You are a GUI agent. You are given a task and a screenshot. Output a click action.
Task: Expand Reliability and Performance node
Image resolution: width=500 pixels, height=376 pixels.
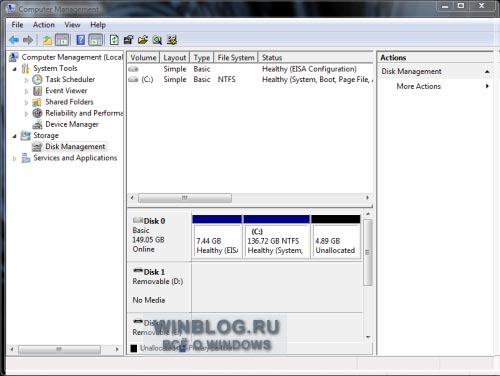pos(26,114)
